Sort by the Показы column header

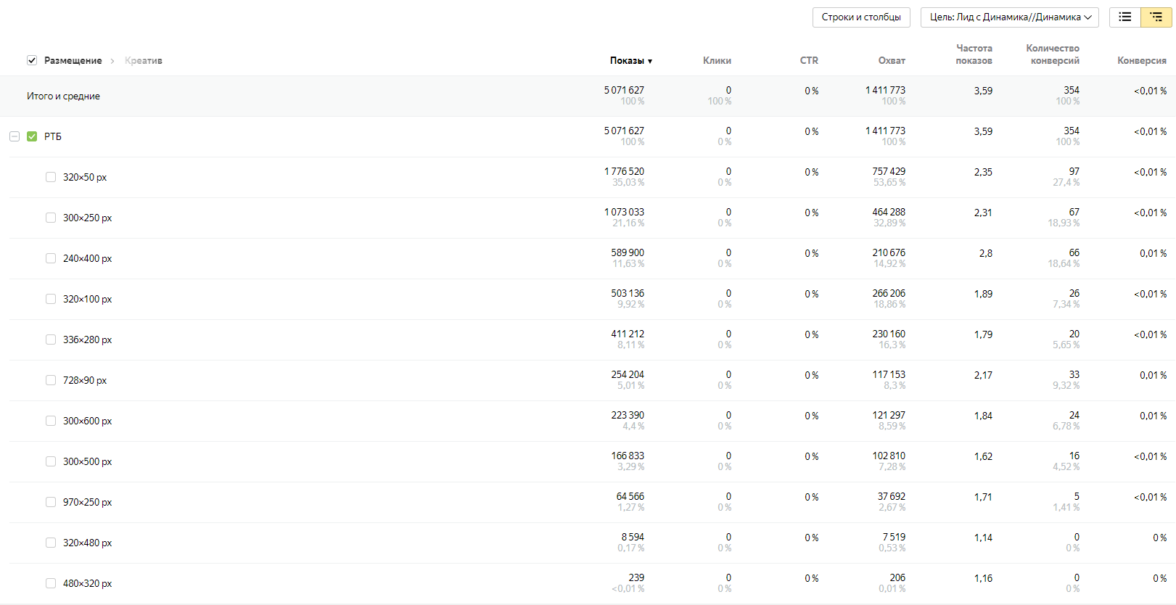630,61
